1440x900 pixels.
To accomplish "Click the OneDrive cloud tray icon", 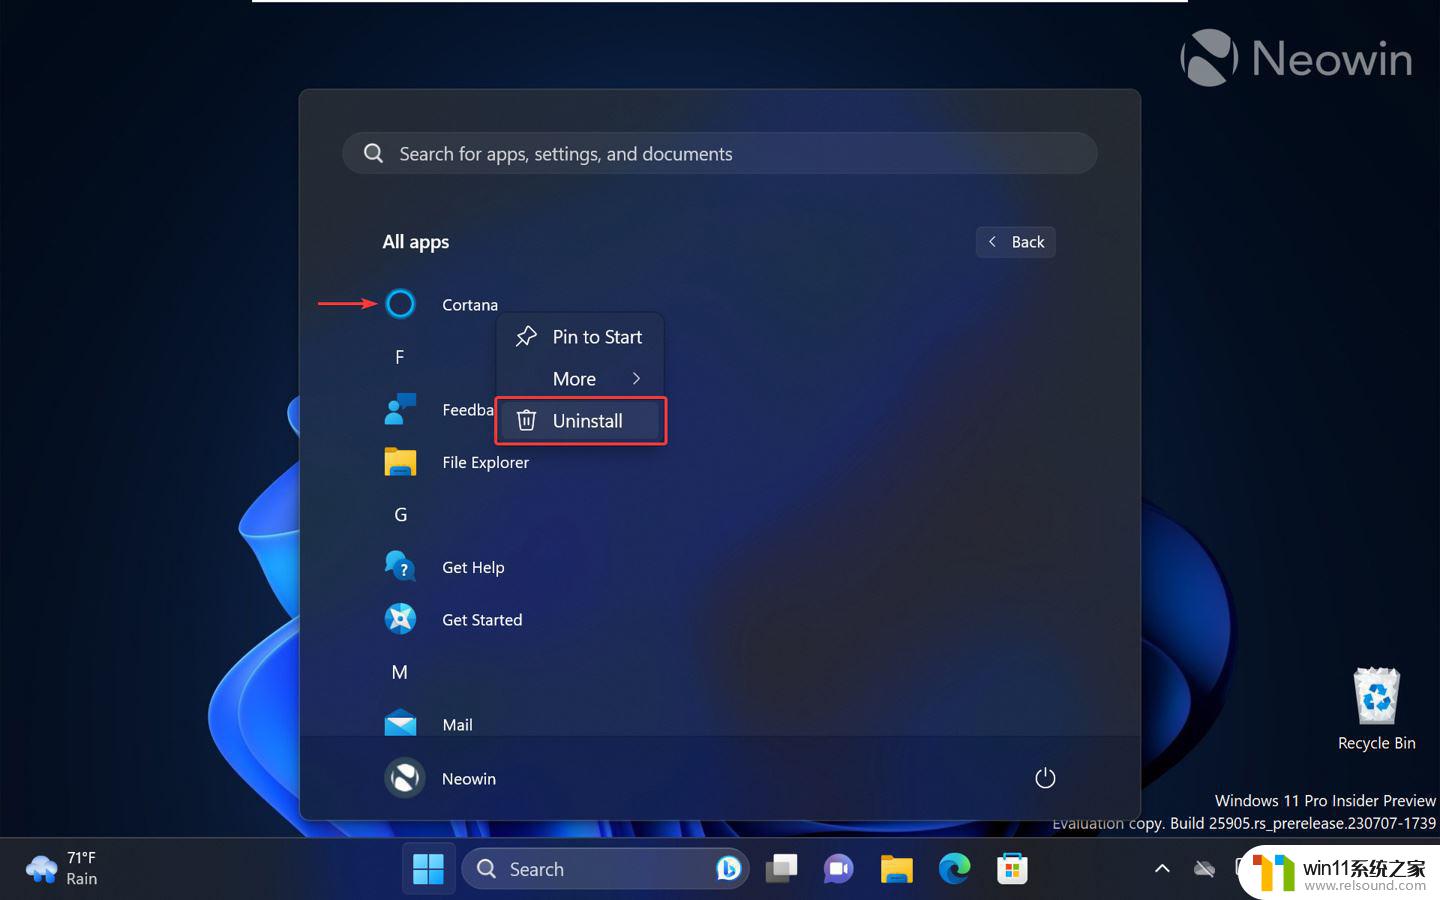I will [x=1204, y=869].
